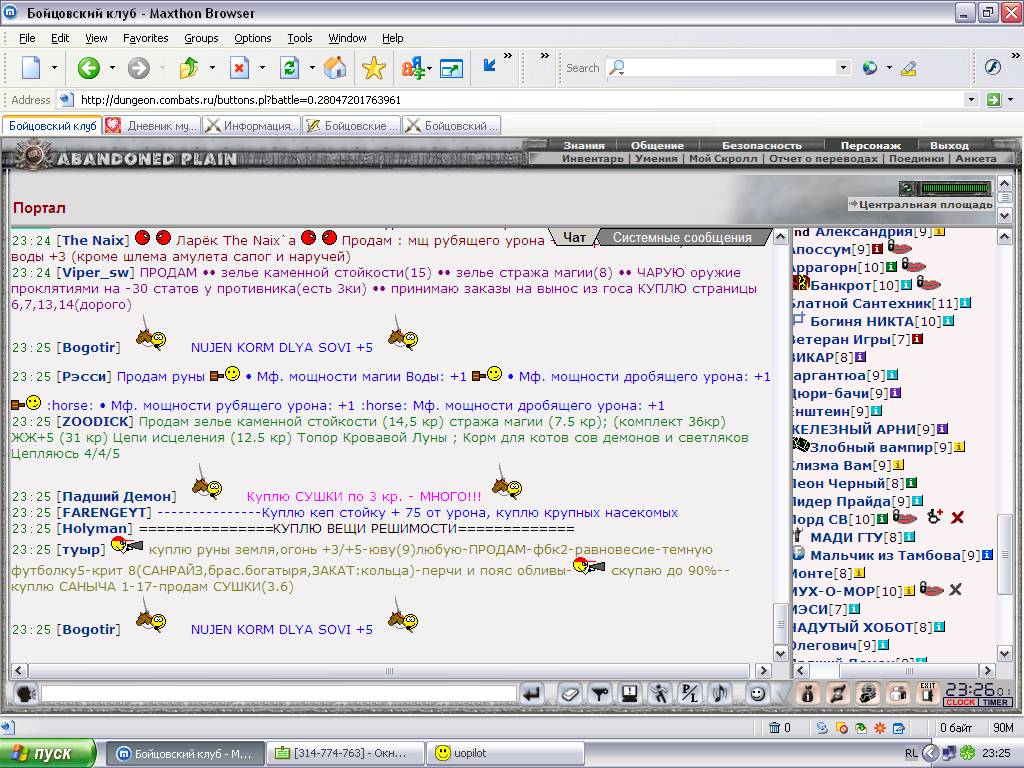Click the Refresh page icon

pos(289,67)
